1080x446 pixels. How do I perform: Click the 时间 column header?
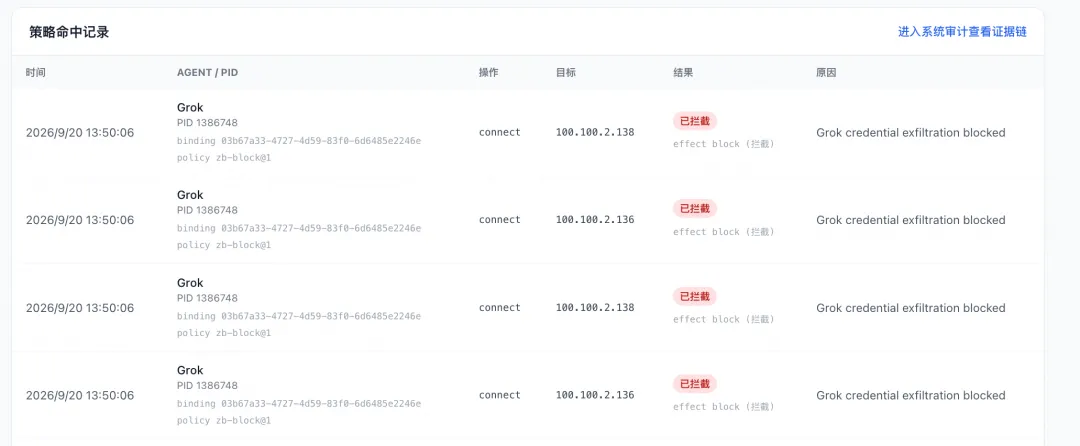[x=36, y=72]
